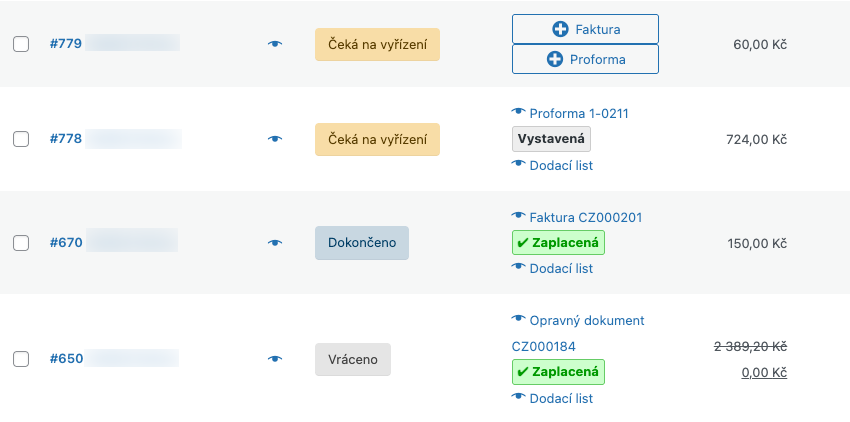
Task: Click eye icon beside Faktura CZ000201
Action: (x=518, y=216)
